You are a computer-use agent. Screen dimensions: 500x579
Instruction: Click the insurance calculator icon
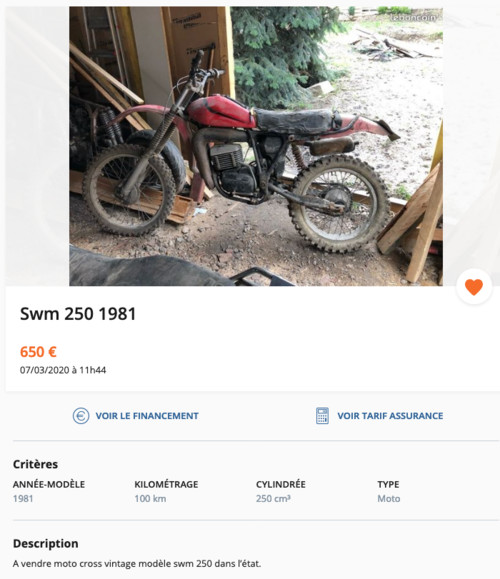pyautogui.click(x=322, y=416)
